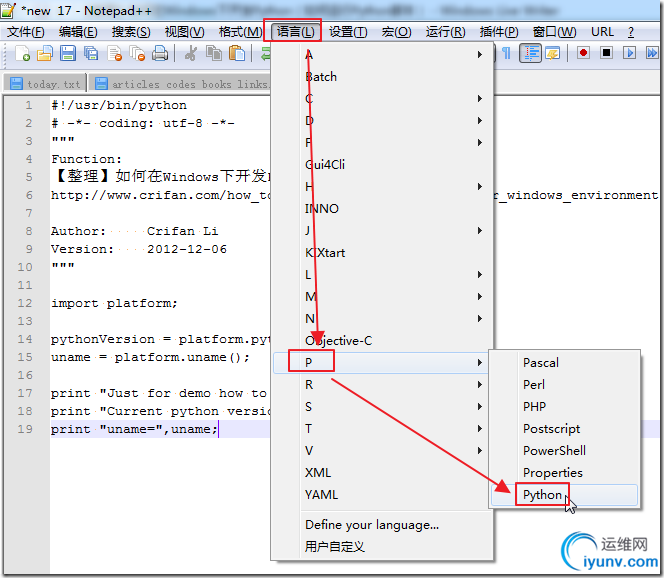Expand the S language submenu
Viewport: 664px width, 578px height.
coord(382,407)
